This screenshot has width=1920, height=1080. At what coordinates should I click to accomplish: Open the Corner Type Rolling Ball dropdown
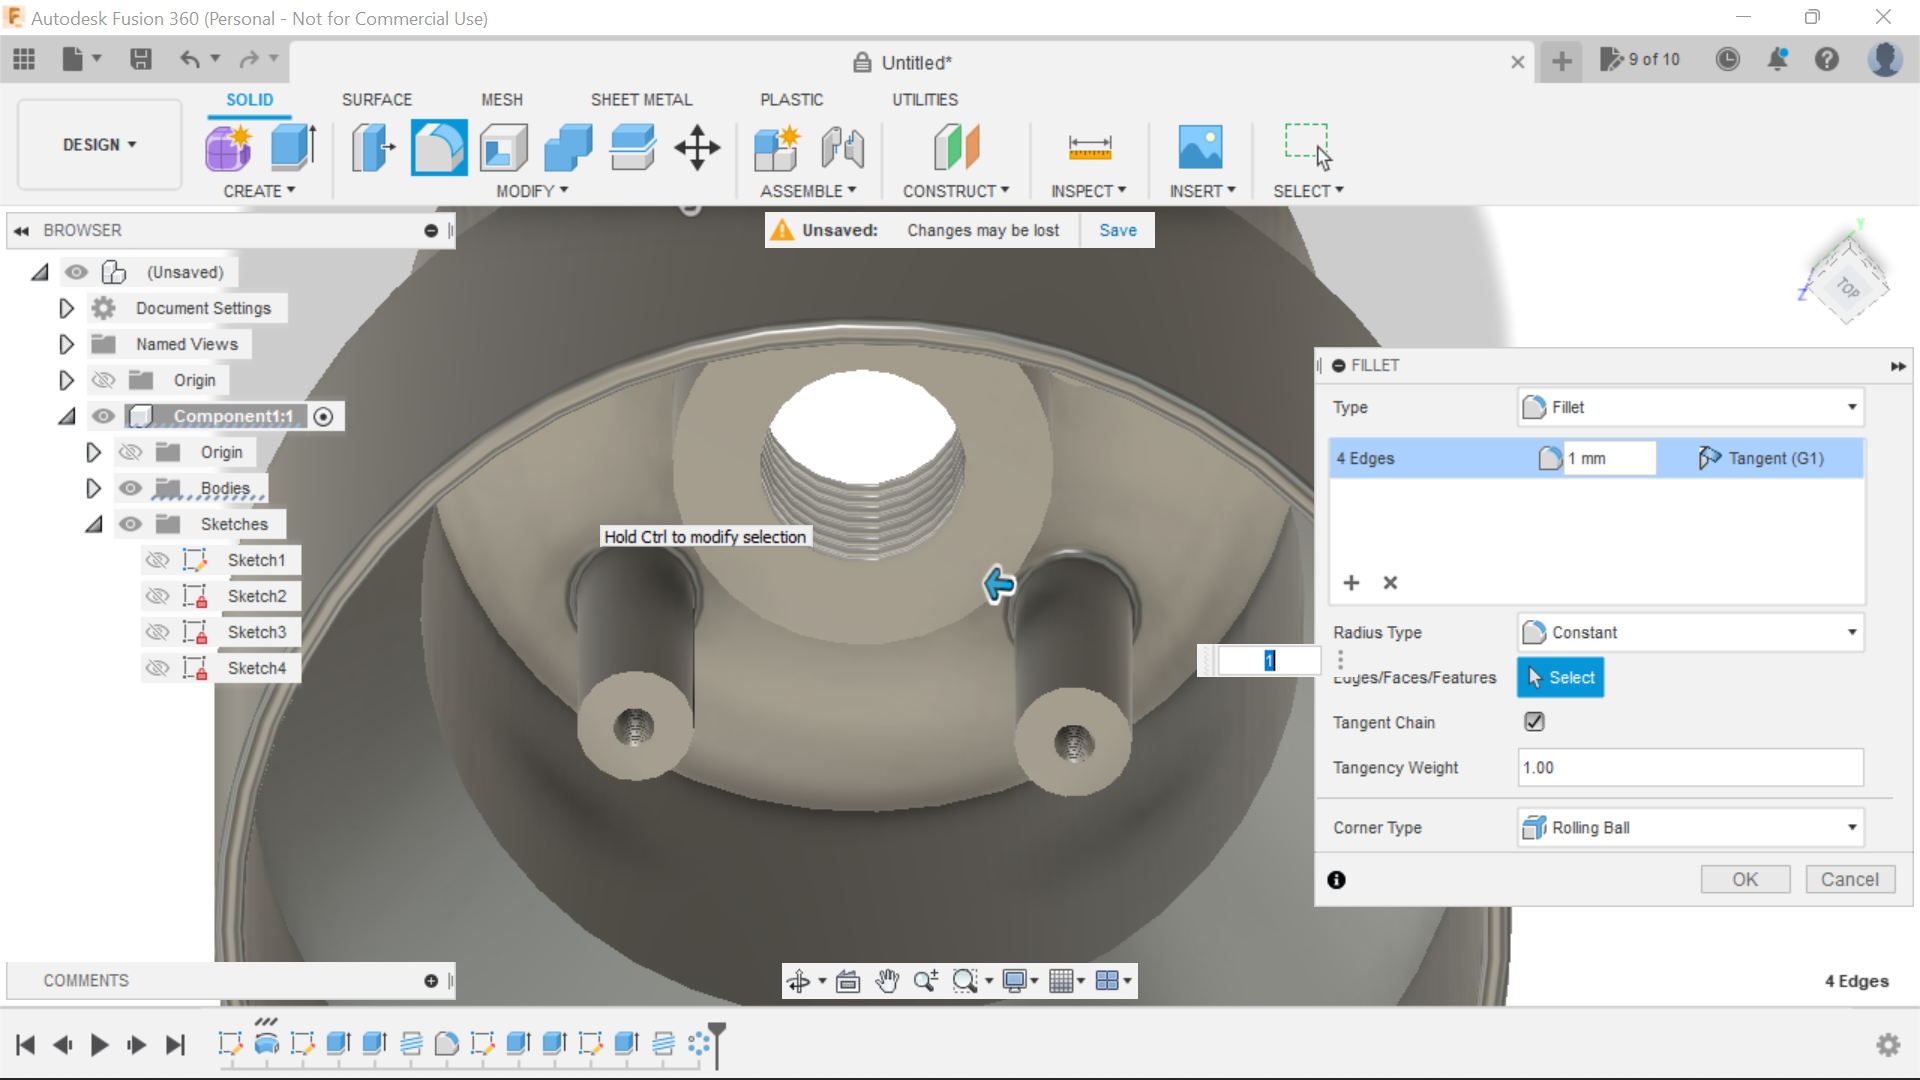[x=1690, y=827]
